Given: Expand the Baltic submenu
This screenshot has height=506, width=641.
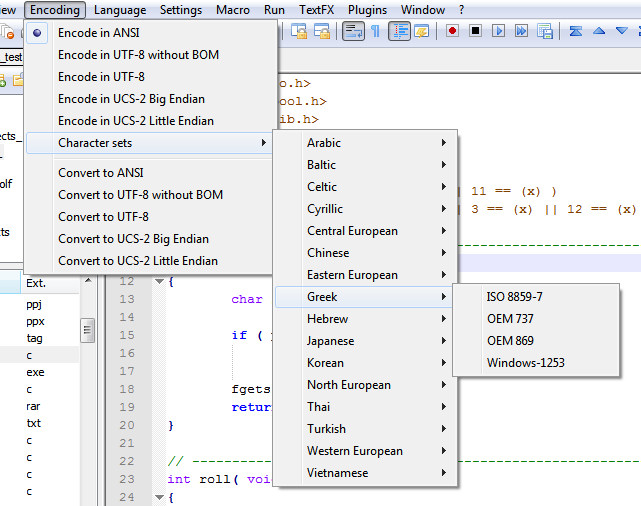Looking at the screenshot, I should coord(365,165).
